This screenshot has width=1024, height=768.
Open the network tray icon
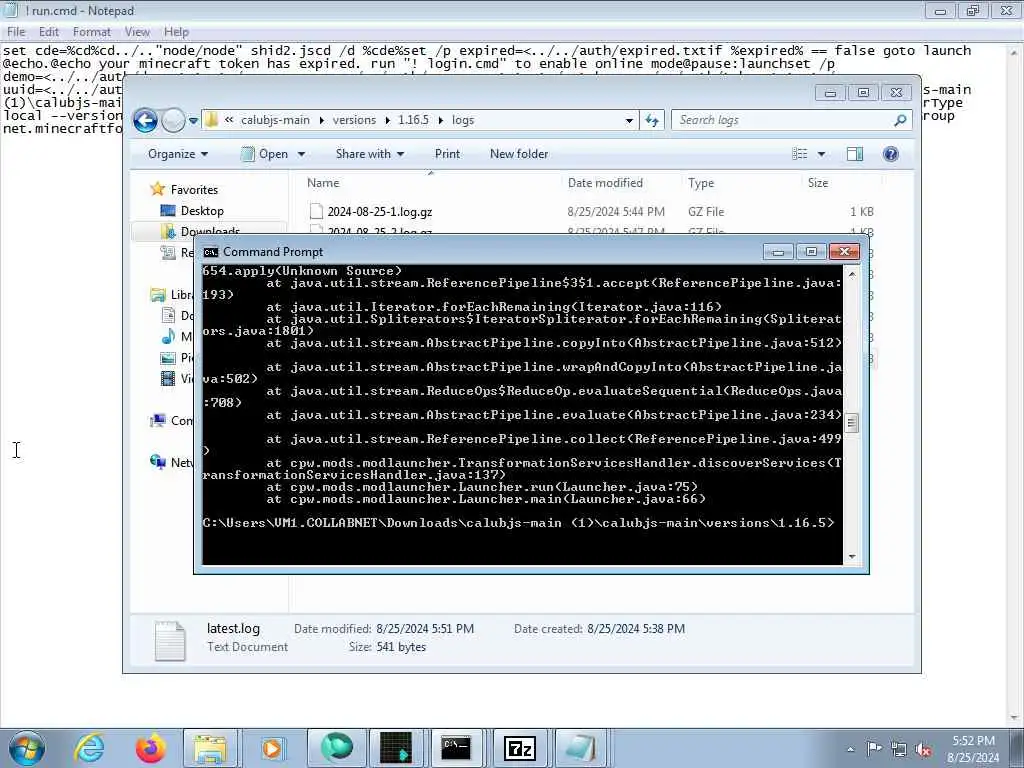899,750
